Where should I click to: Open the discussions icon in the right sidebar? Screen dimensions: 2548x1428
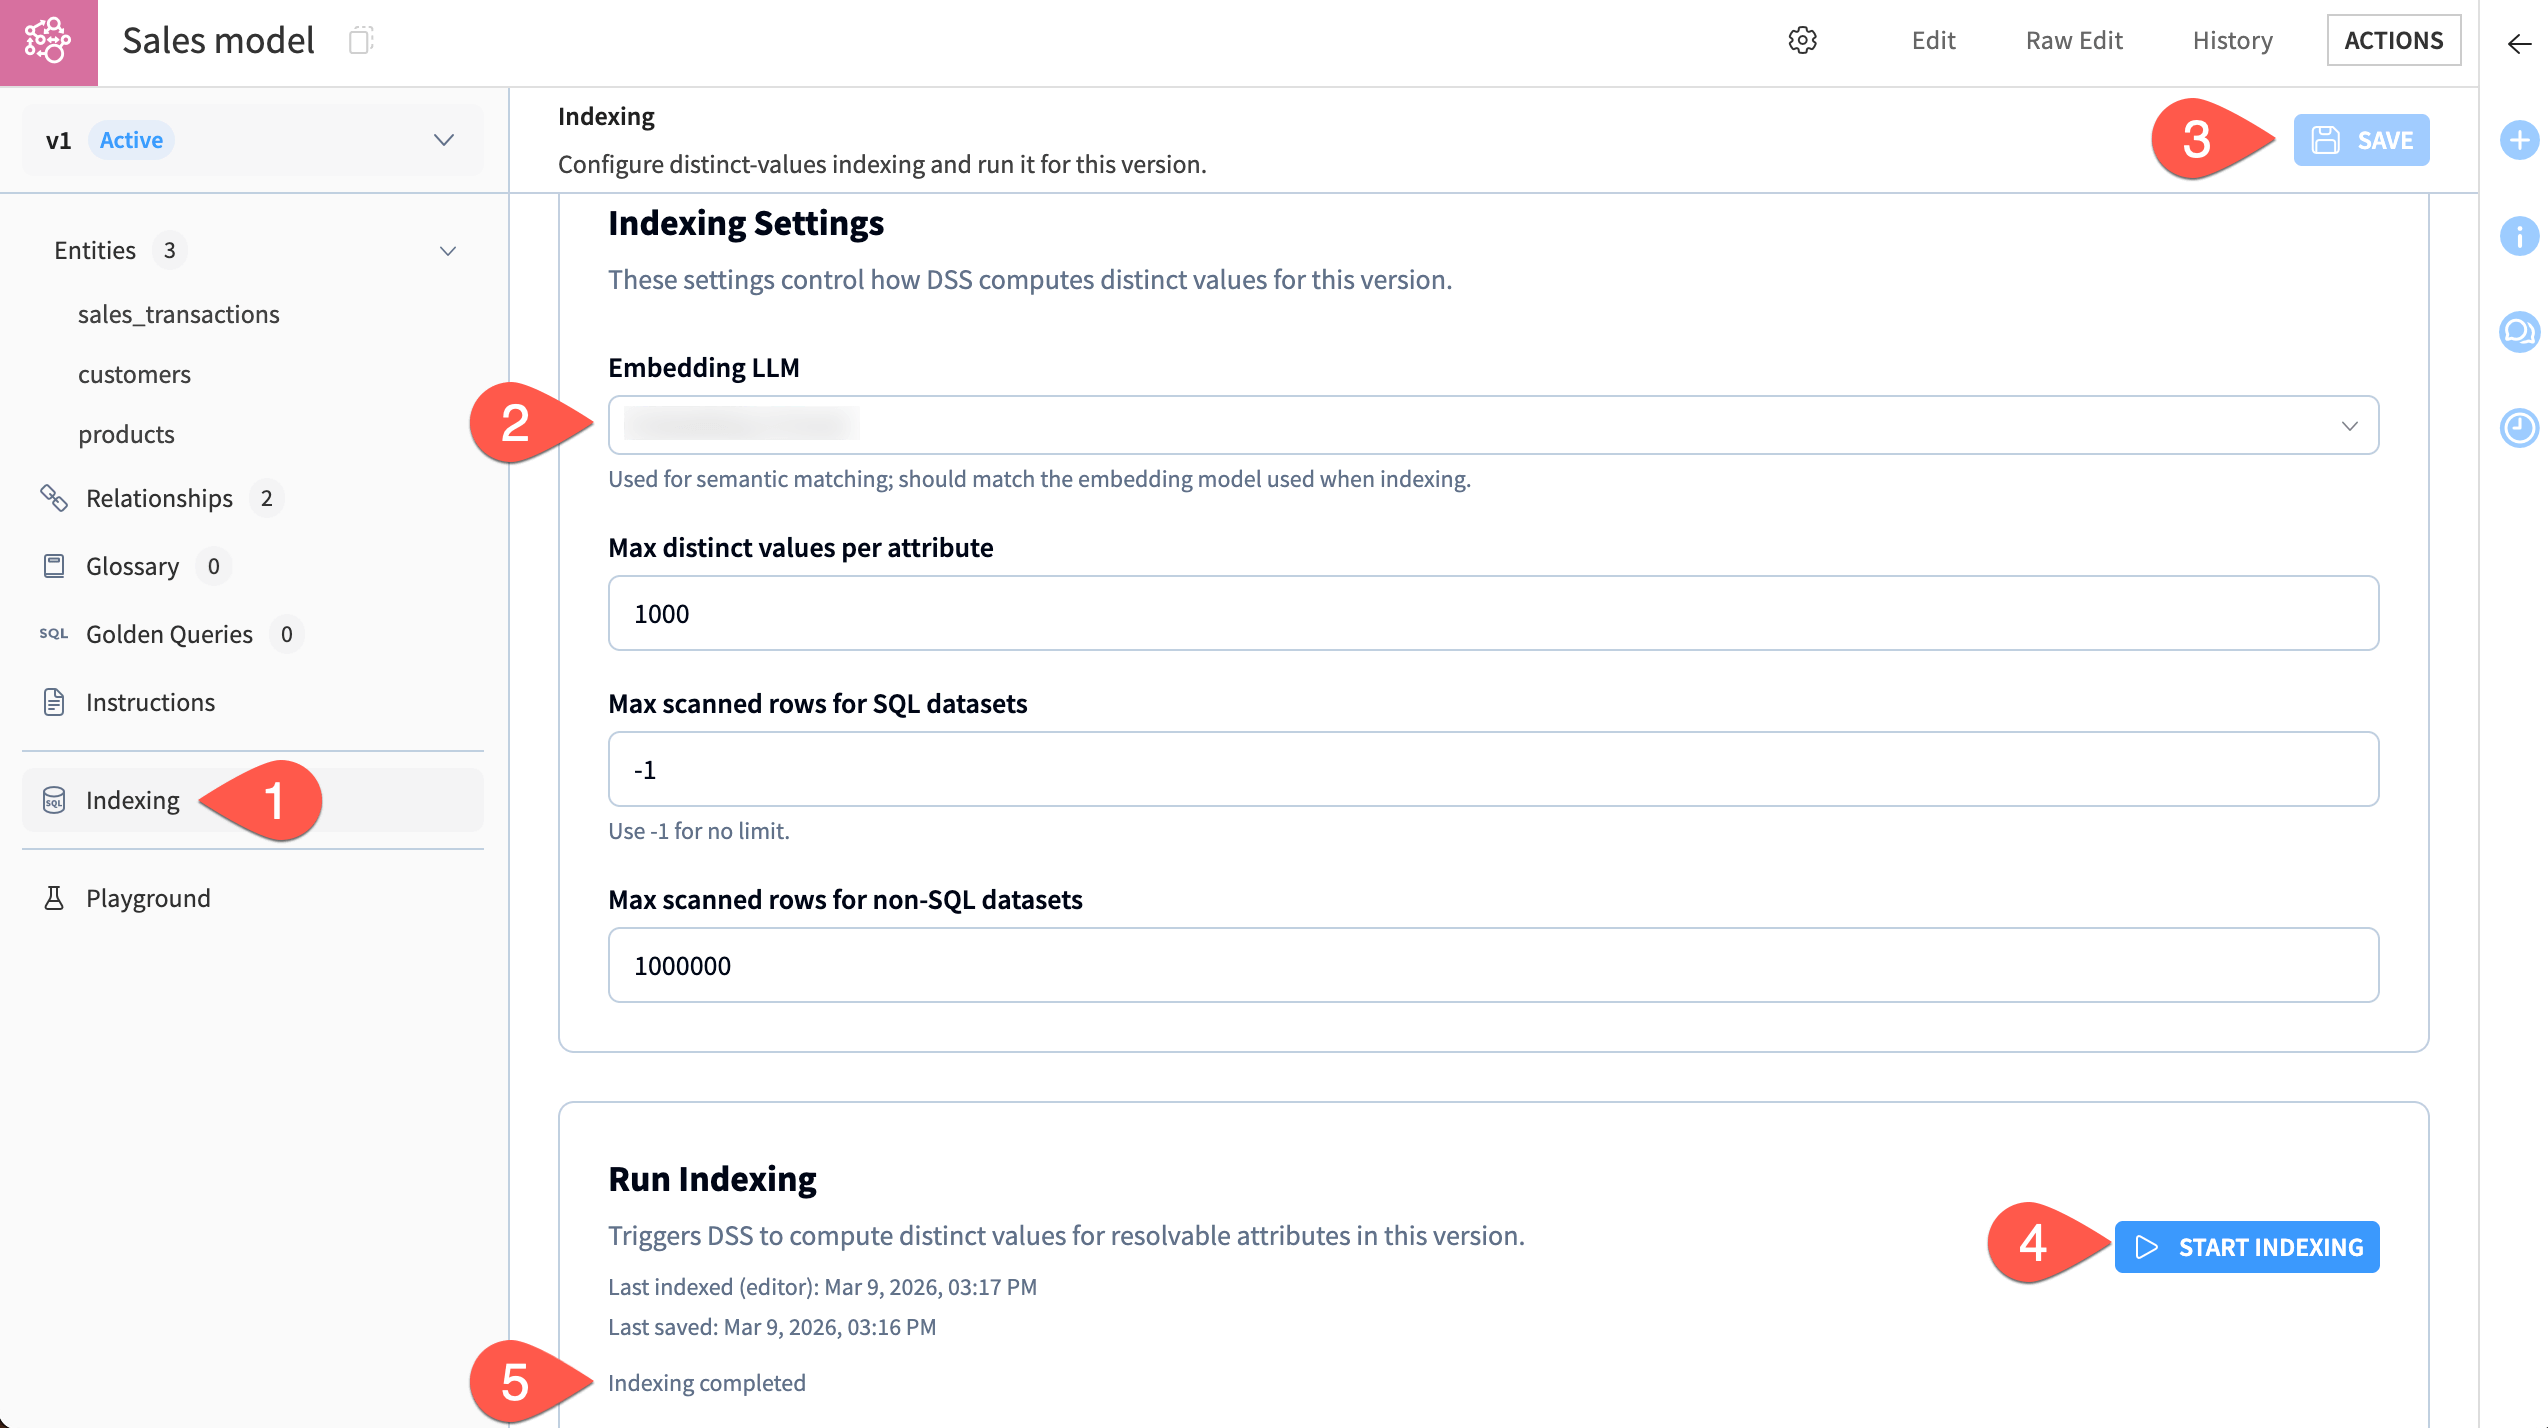(x=2519, y=330)
